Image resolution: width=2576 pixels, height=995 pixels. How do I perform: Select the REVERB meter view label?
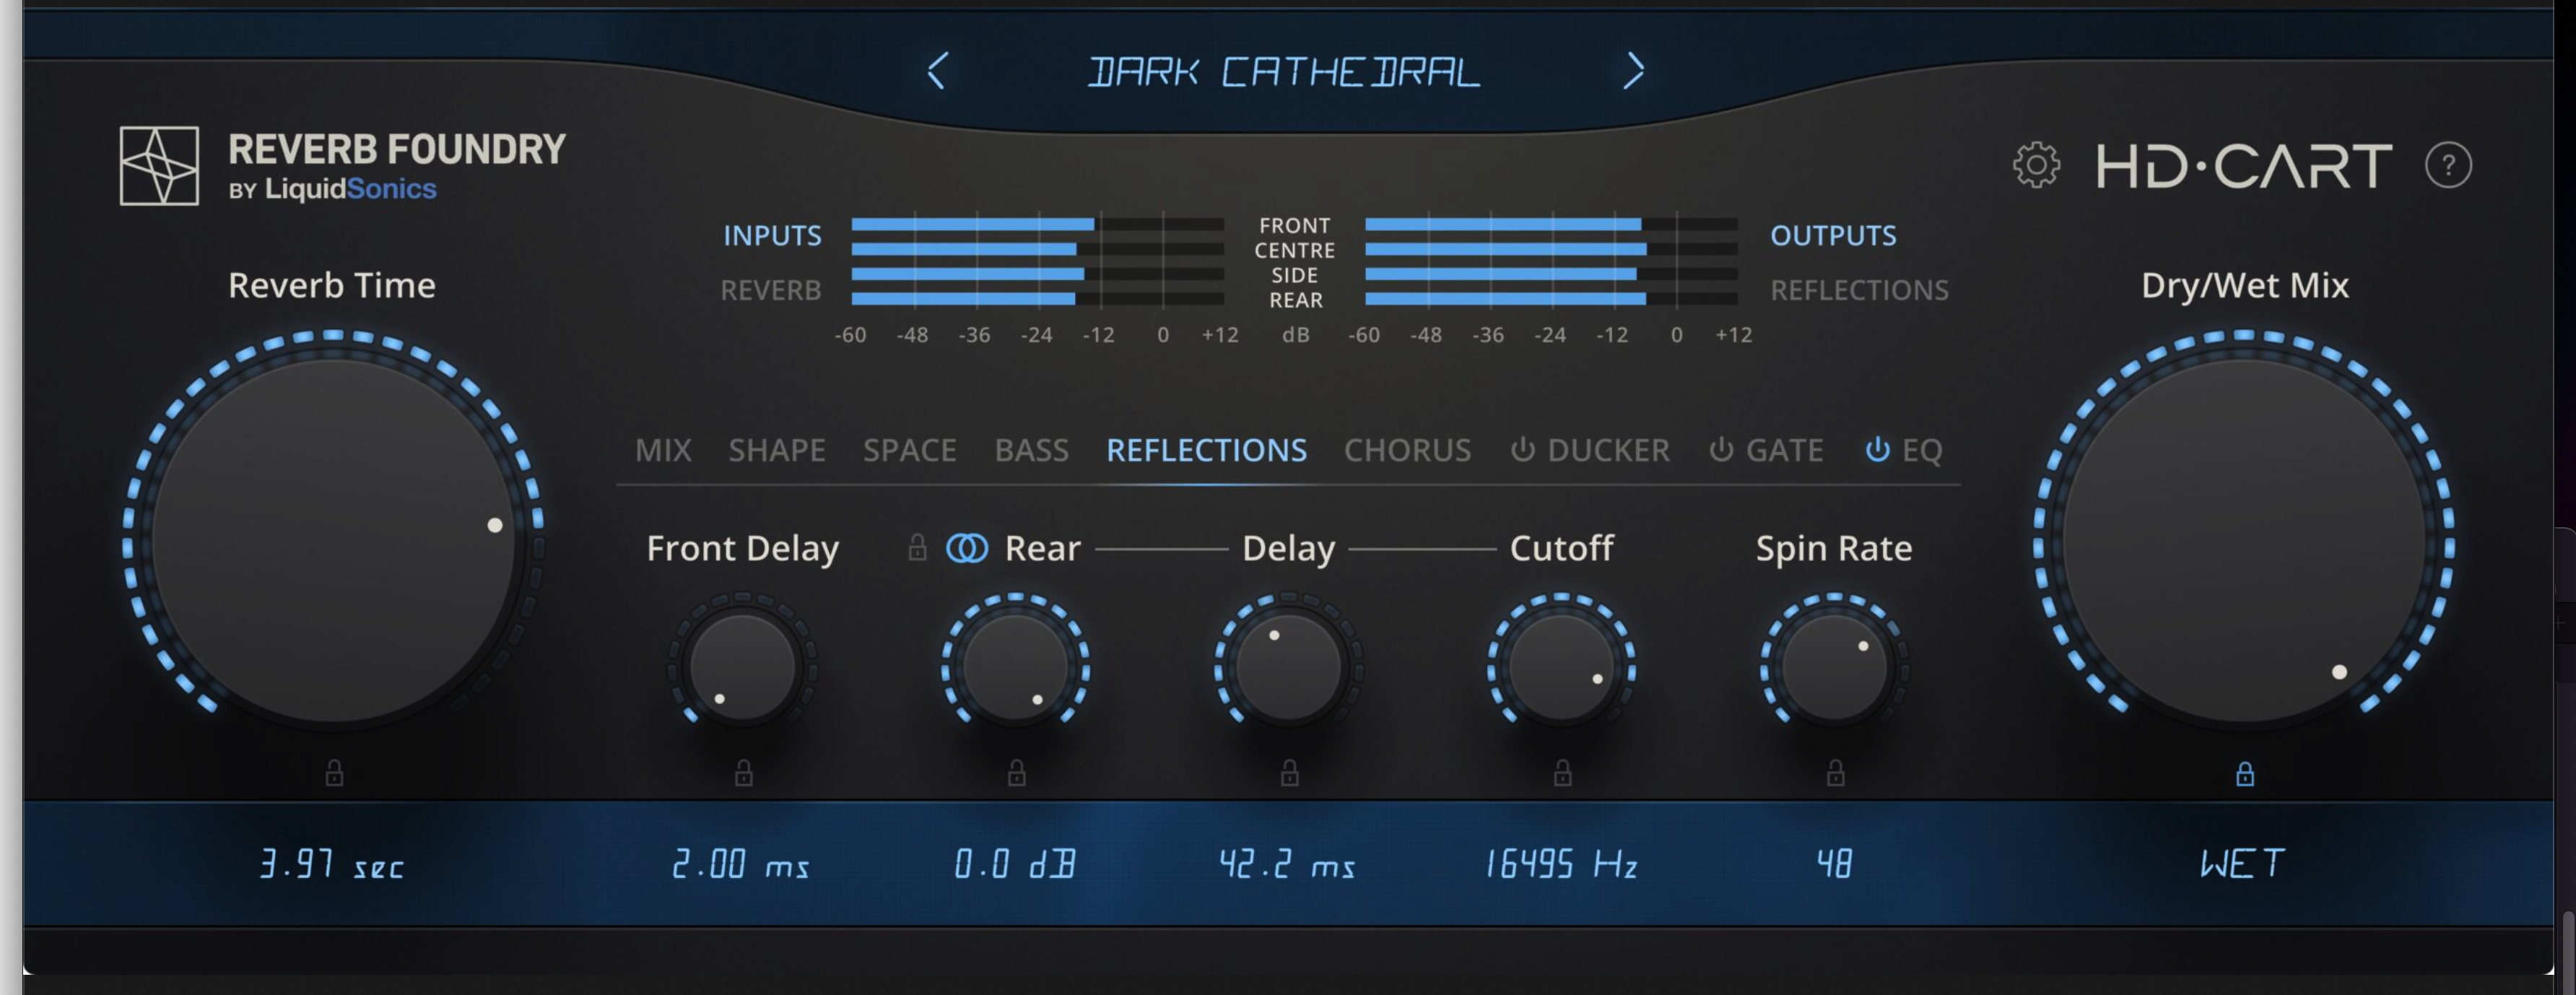(770, 290)
